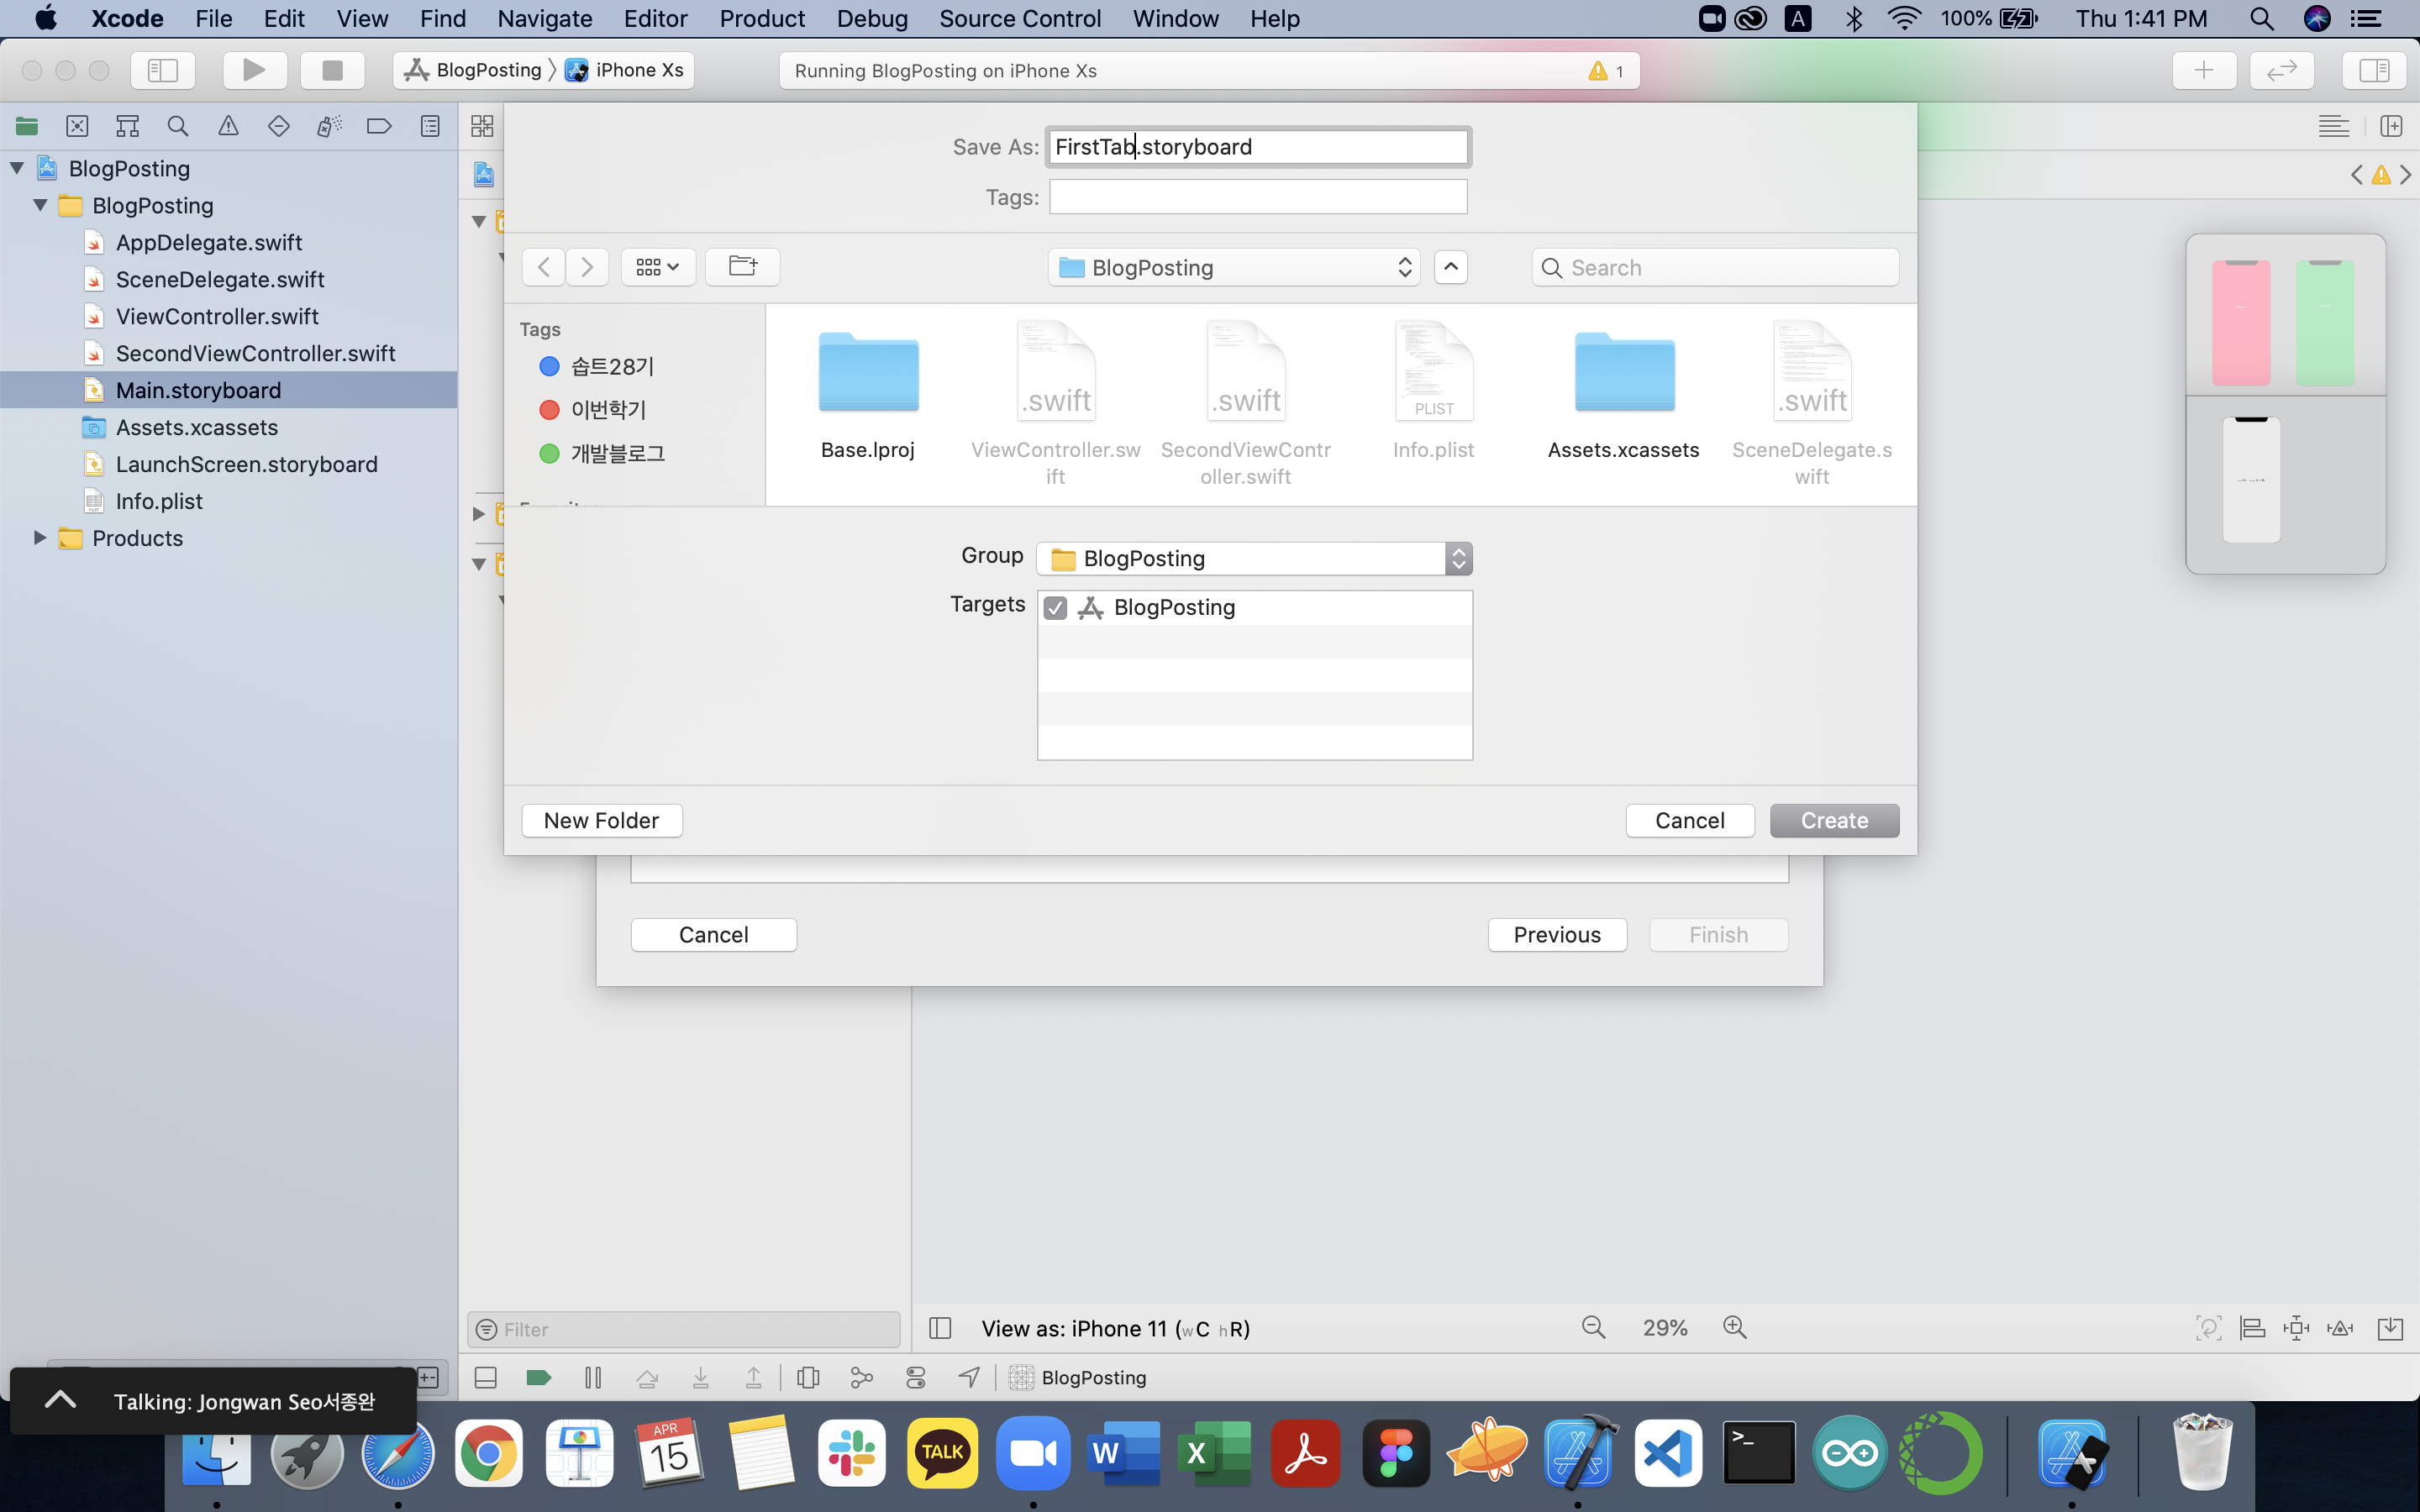The image size is (2420, 1512).
Task: Expand the Products folder
Action: pyautogui.click(x=40, y=538)
